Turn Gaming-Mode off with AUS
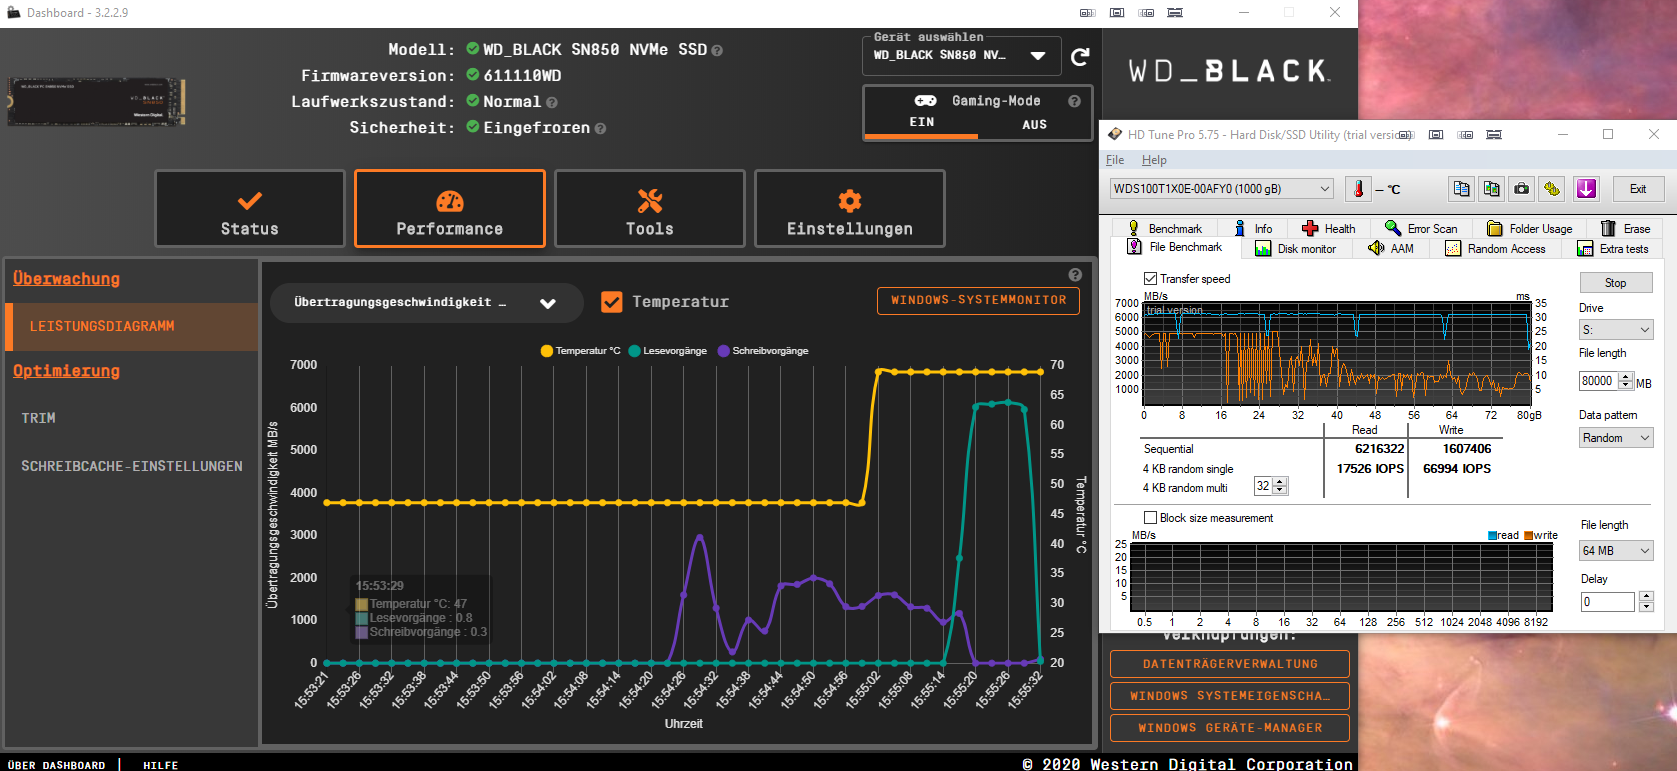This screenshot has width=1677, height=771. pyautogui.click(x=1035, y=125)
